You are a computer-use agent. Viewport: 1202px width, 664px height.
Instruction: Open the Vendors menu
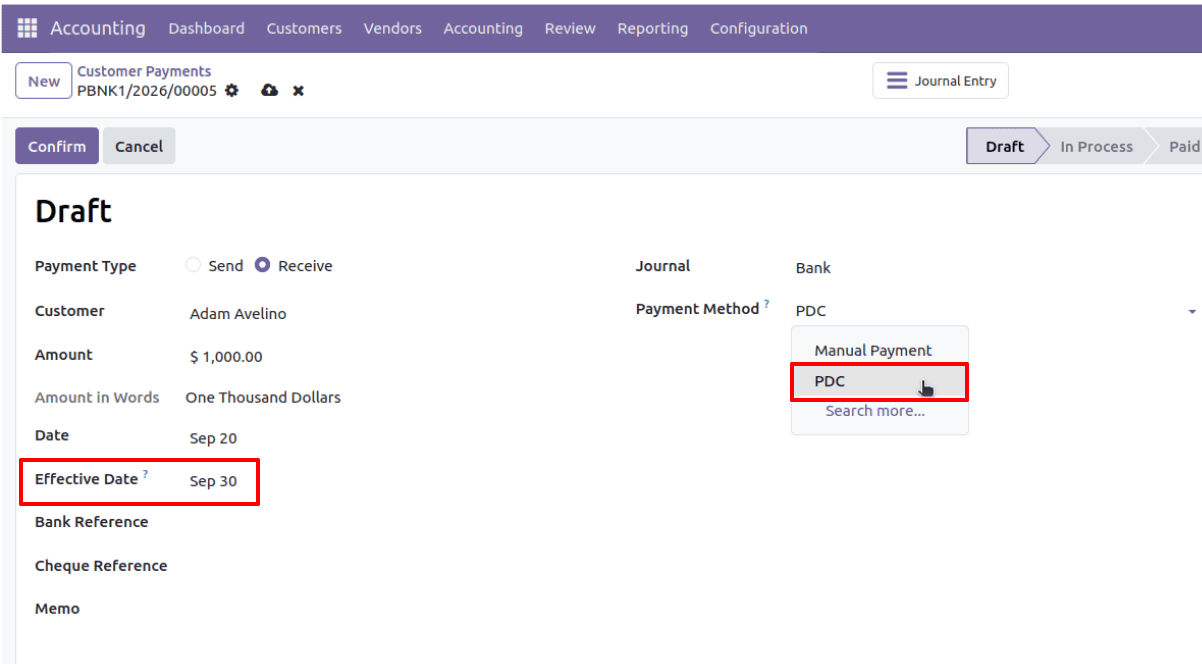pos(392,28)
